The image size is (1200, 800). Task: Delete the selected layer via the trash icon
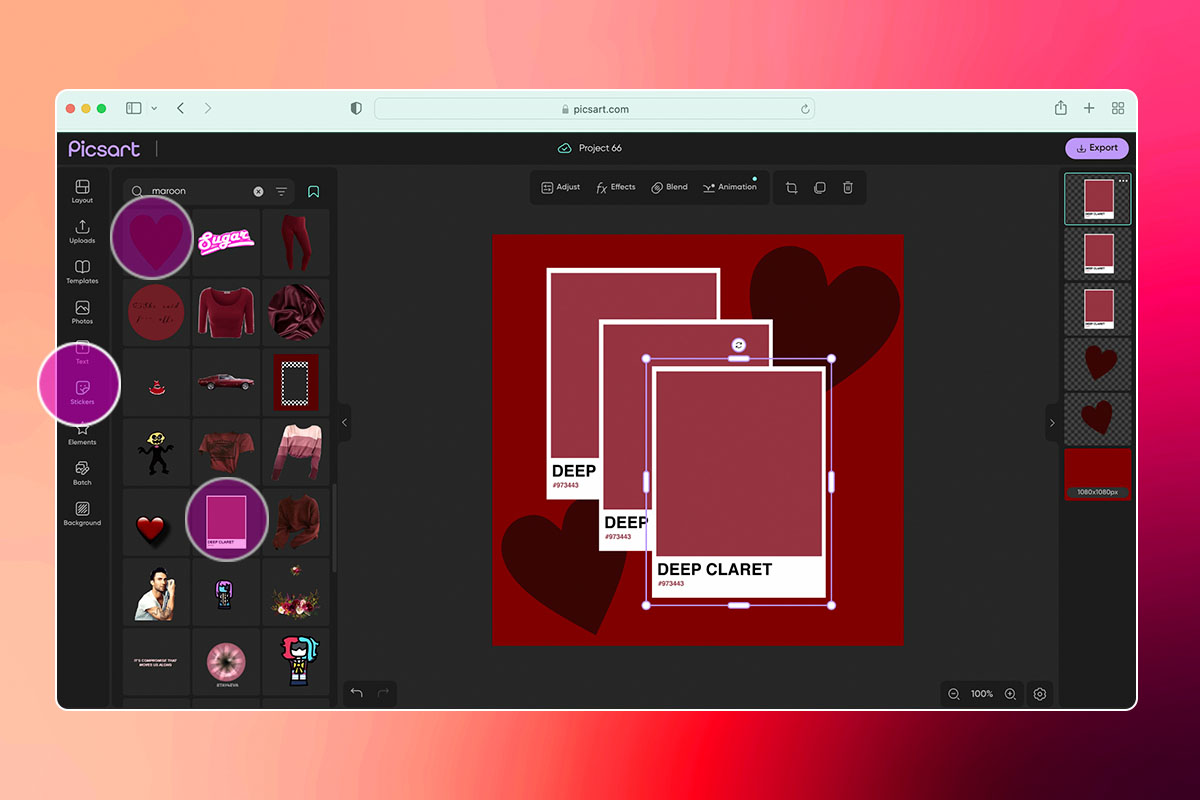tap(847, 187)
